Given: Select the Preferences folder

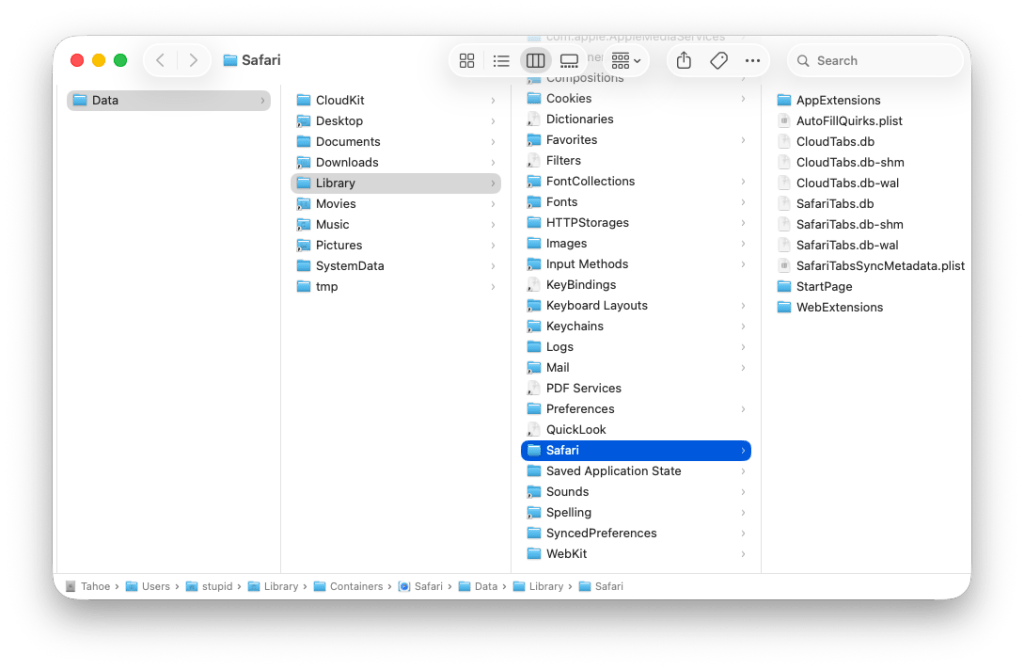Looking at the screenshot, I should [x=580, y=409].
